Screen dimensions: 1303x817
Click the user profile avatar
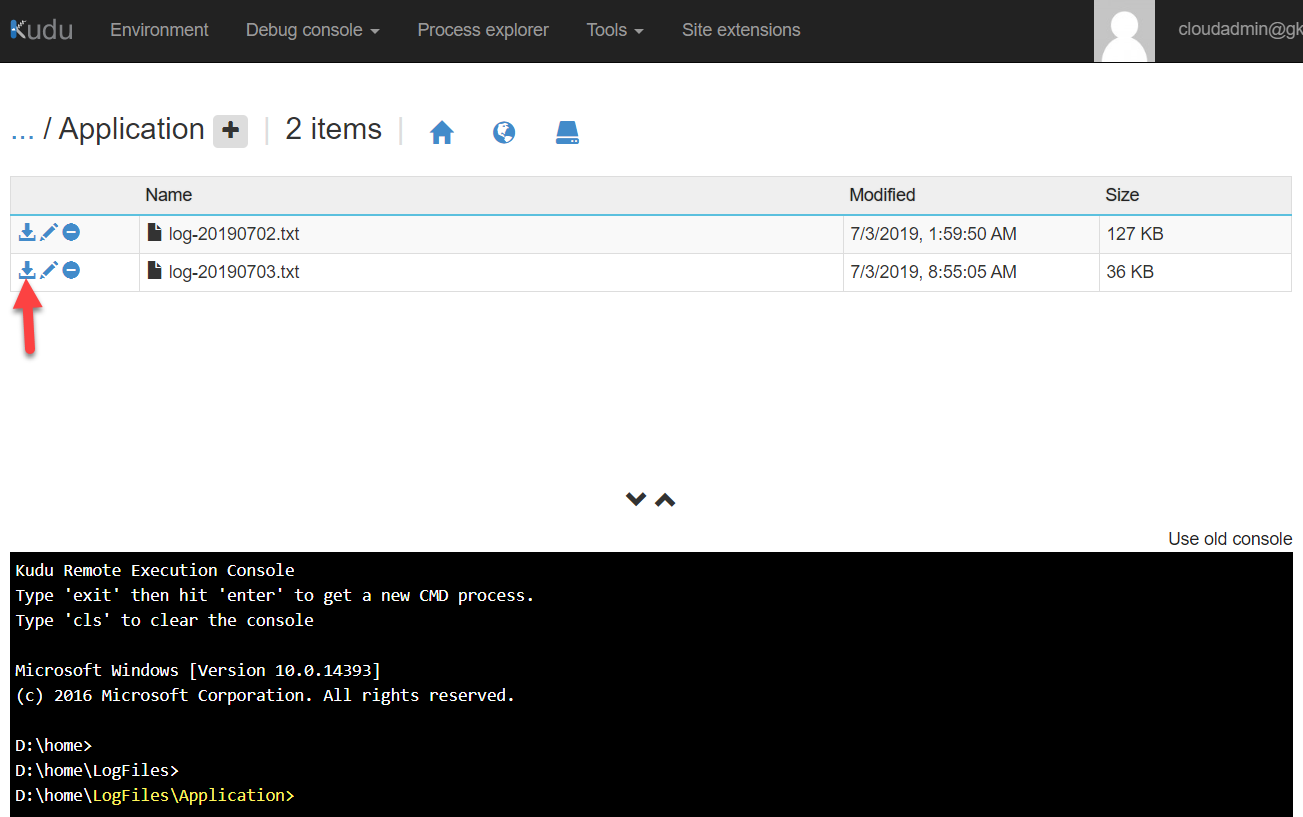point(1124,31)
